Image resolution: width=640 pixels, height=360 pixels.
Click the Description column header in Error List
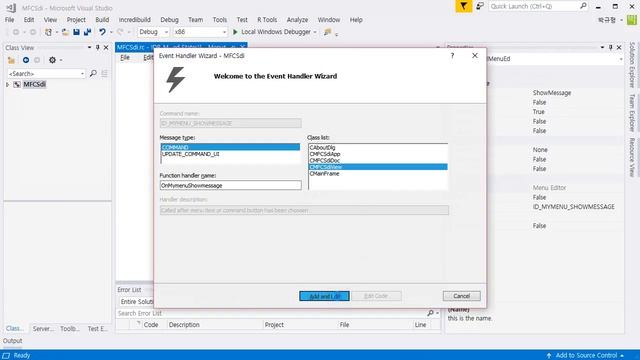[x=215, y=325]
